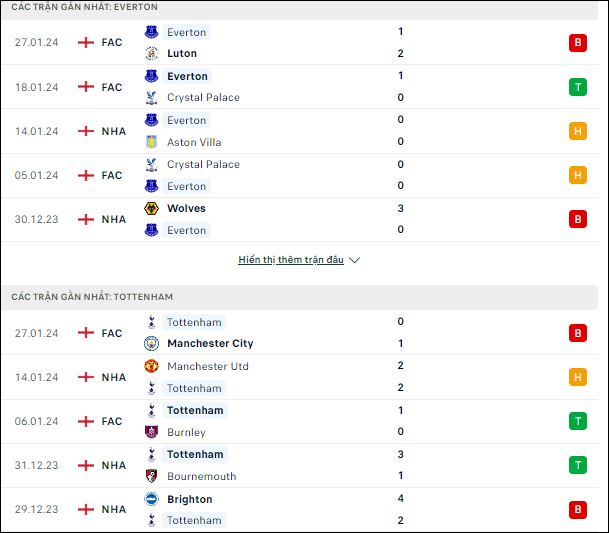Click the Luton club crest icon
This screenshot has height=533, width=609.
(151, 53)
